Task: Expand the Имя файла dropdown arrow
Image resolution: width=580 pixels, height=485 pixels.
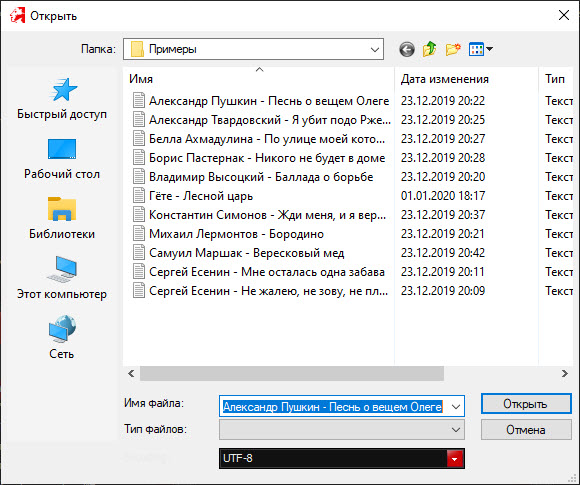Action: point(456,407)
